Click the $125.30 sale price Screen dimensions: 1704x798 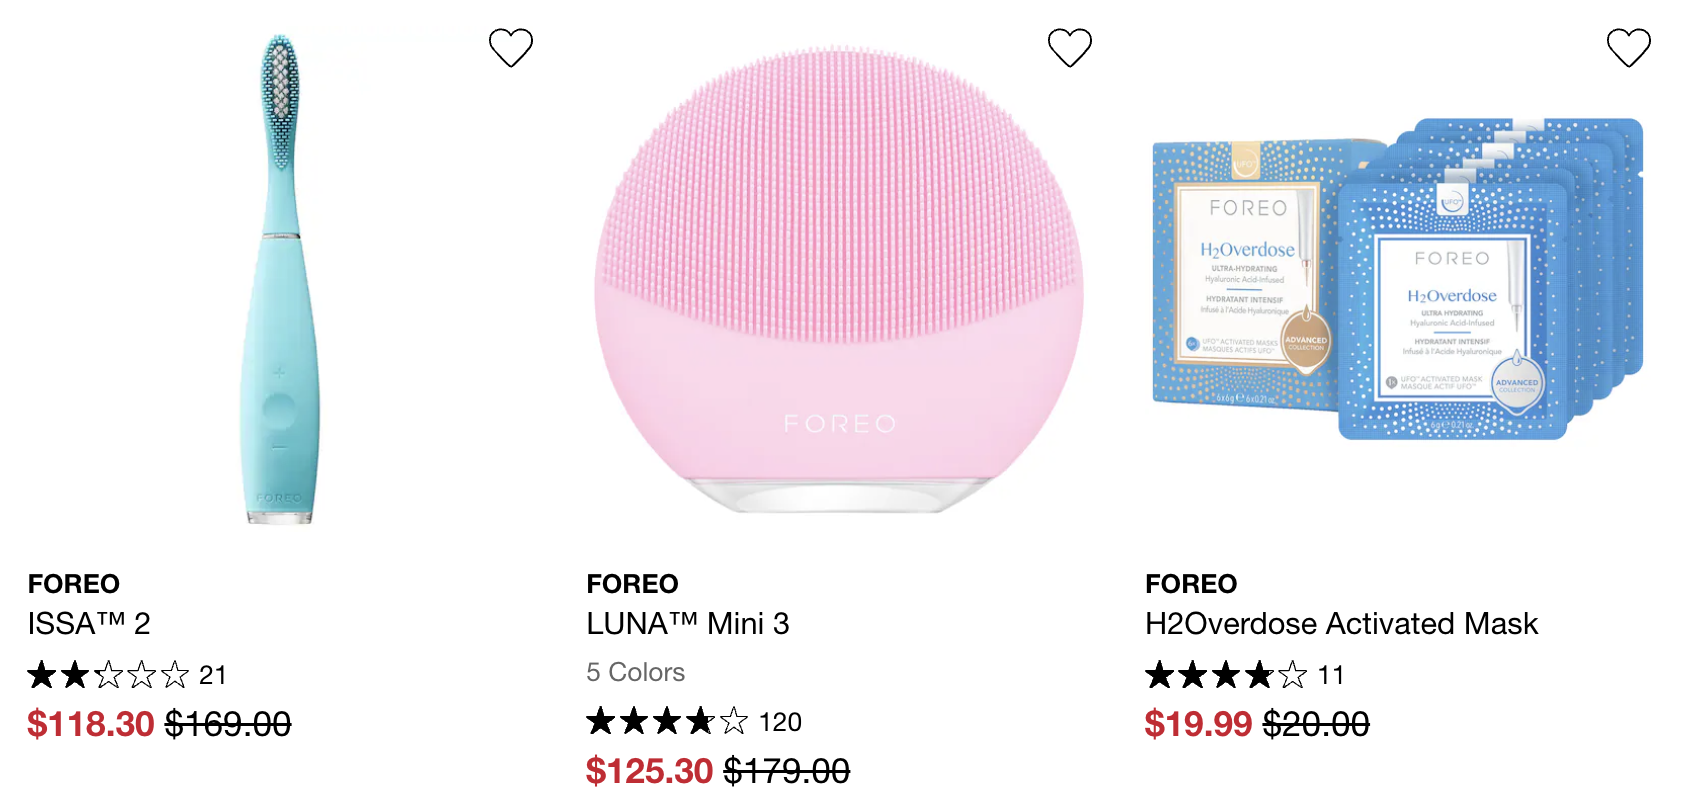tap(650, 771)
